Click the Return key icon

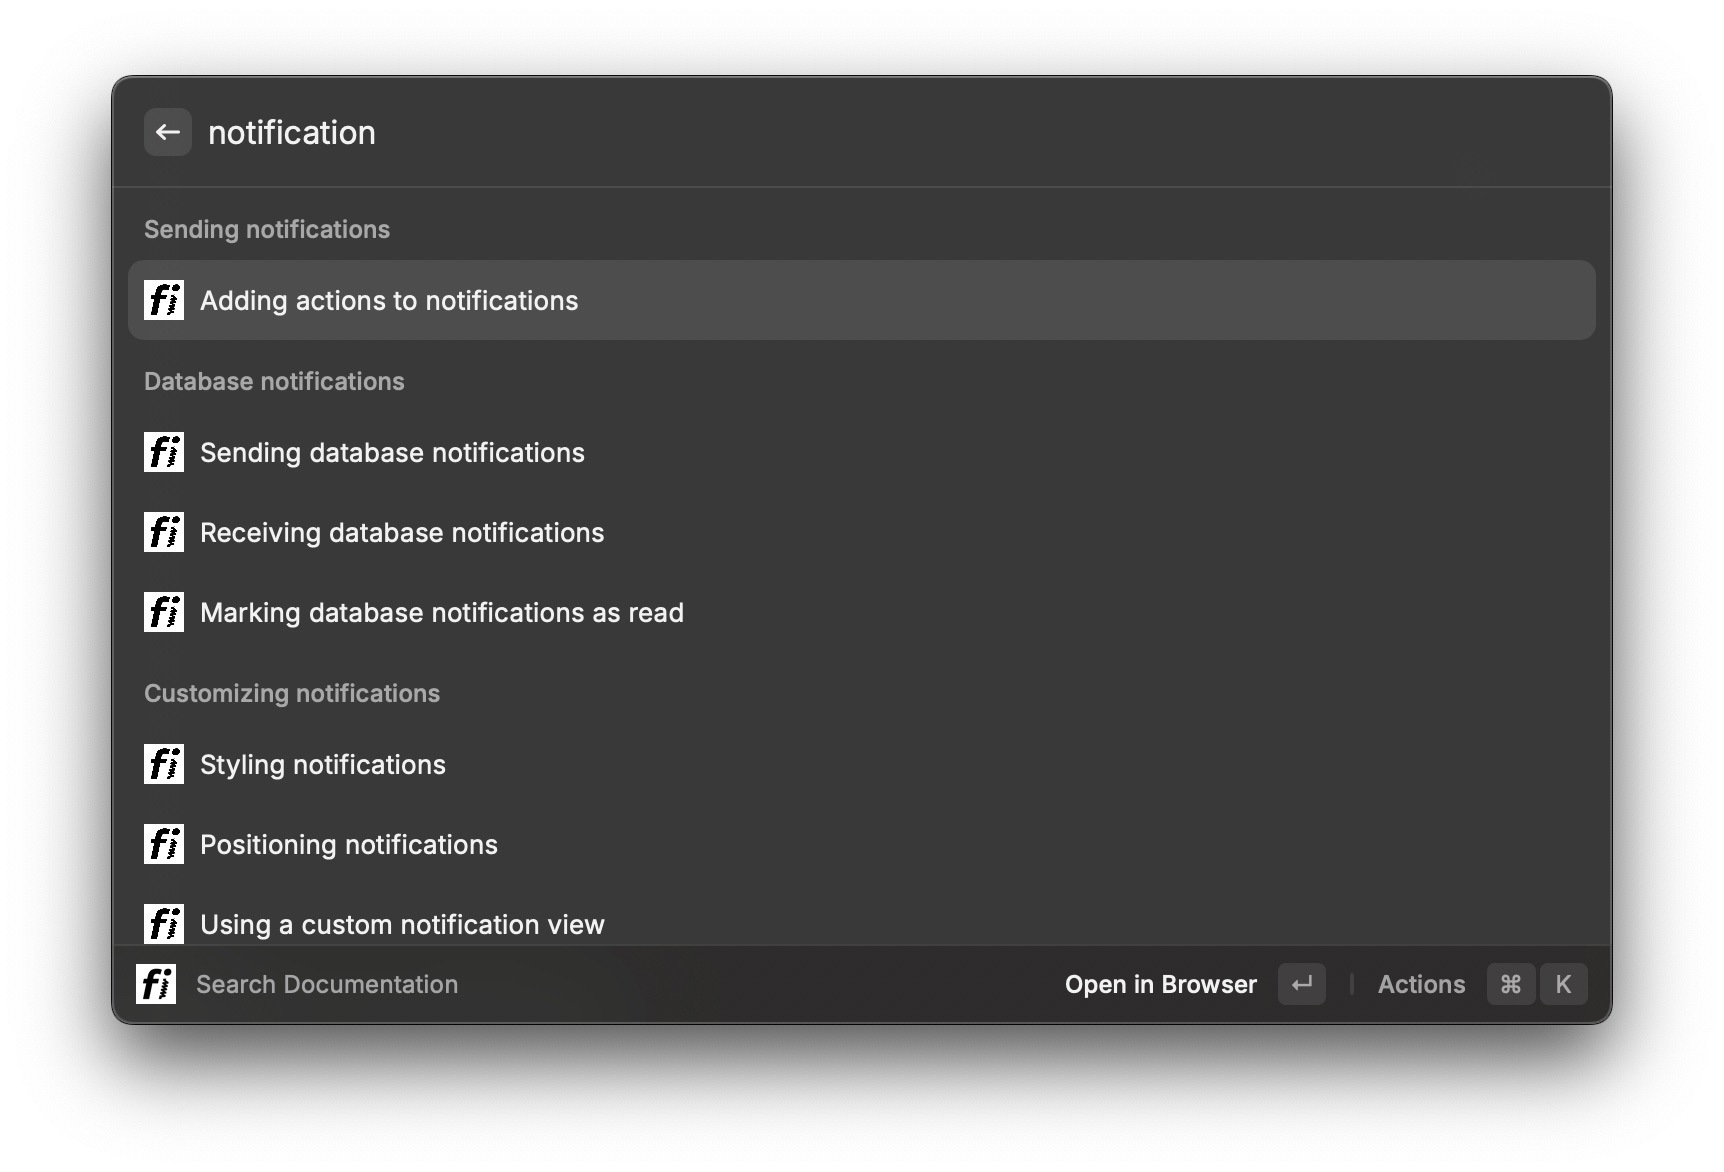pyautogui.click(x=1302, y=984)
